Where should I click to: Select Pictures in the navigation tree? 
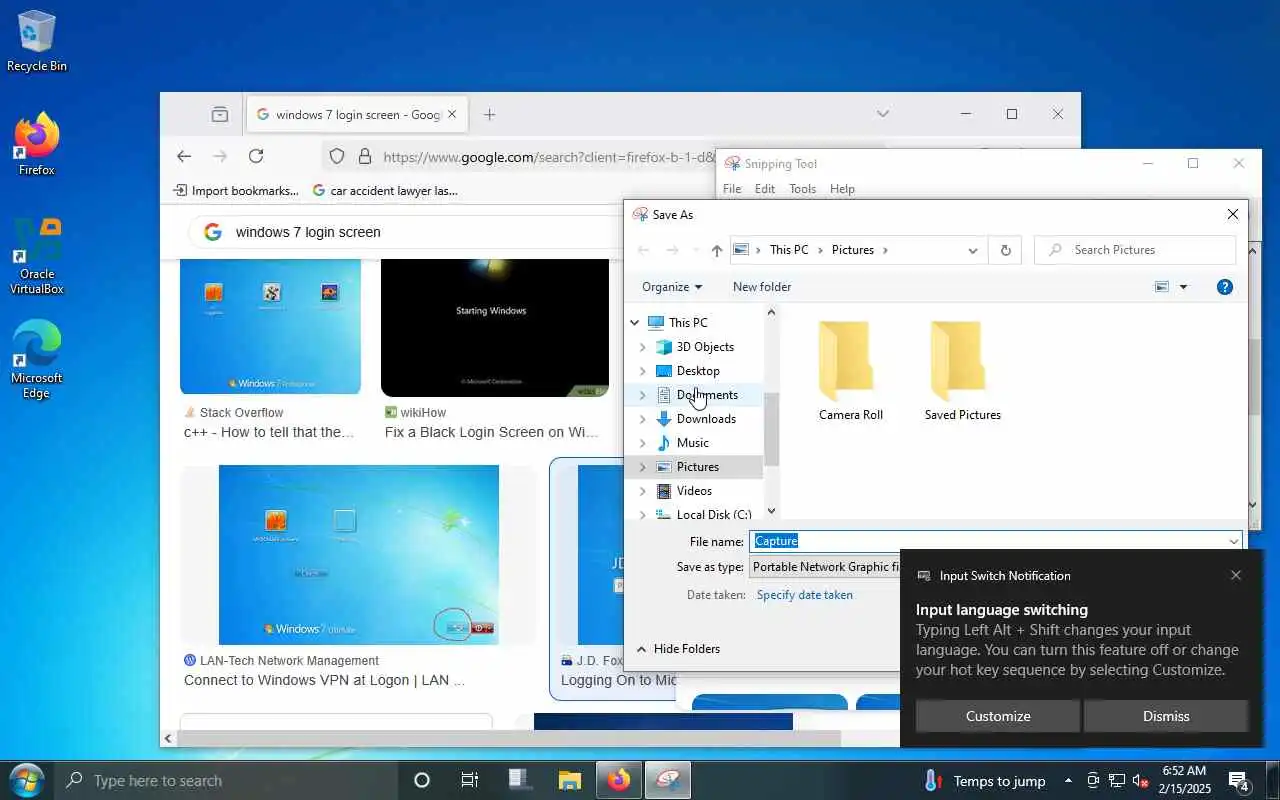click(x=697, y=467)
